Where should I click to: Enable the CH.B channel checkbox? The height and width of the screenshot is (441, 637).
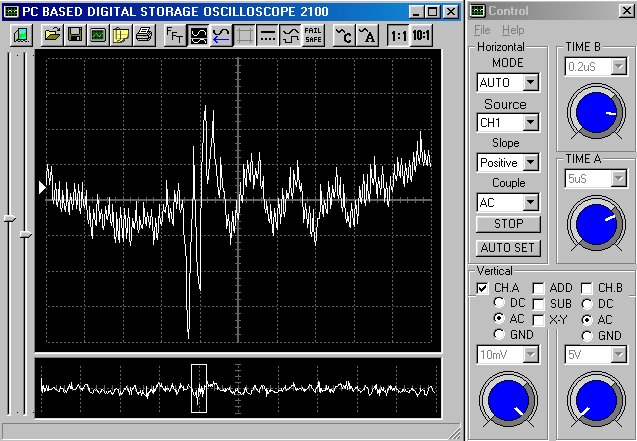click(587, 288)
